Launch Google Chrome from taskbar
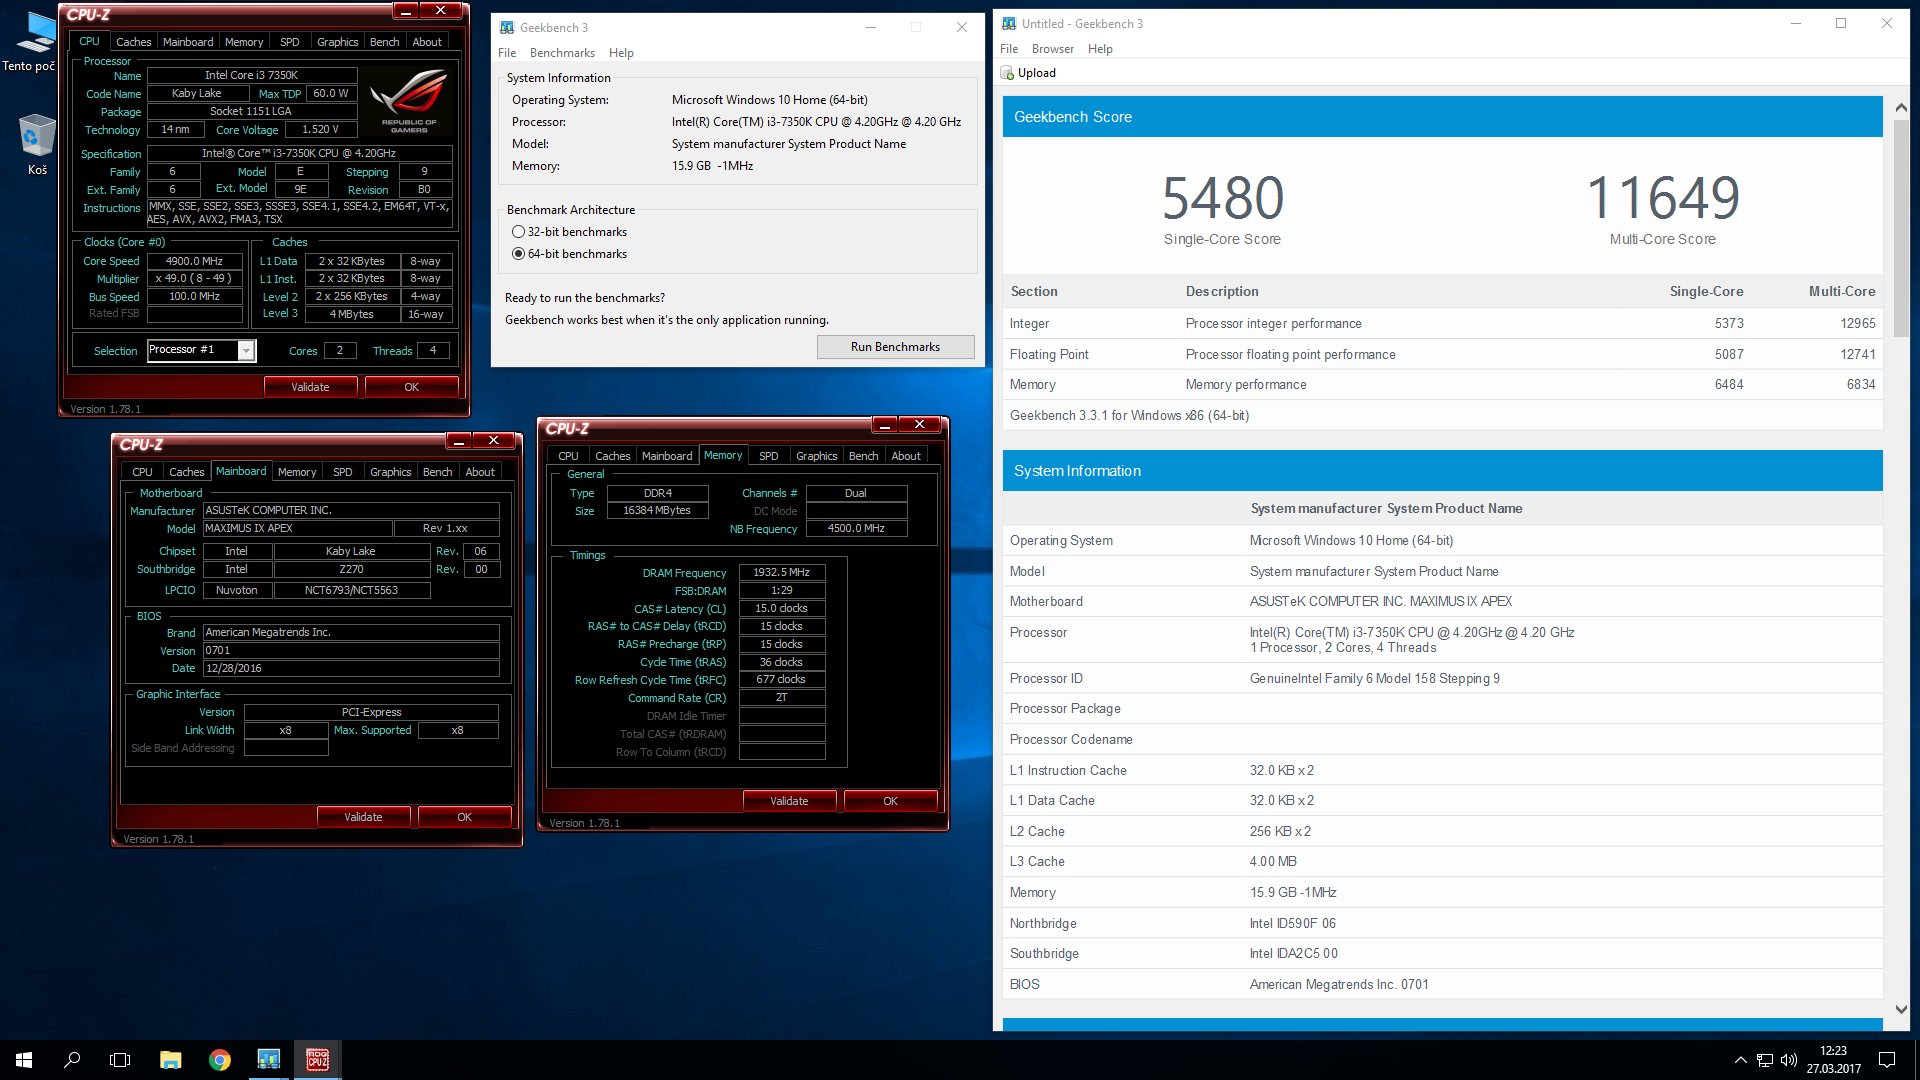1920x1080 pixels. (219, 1059)
